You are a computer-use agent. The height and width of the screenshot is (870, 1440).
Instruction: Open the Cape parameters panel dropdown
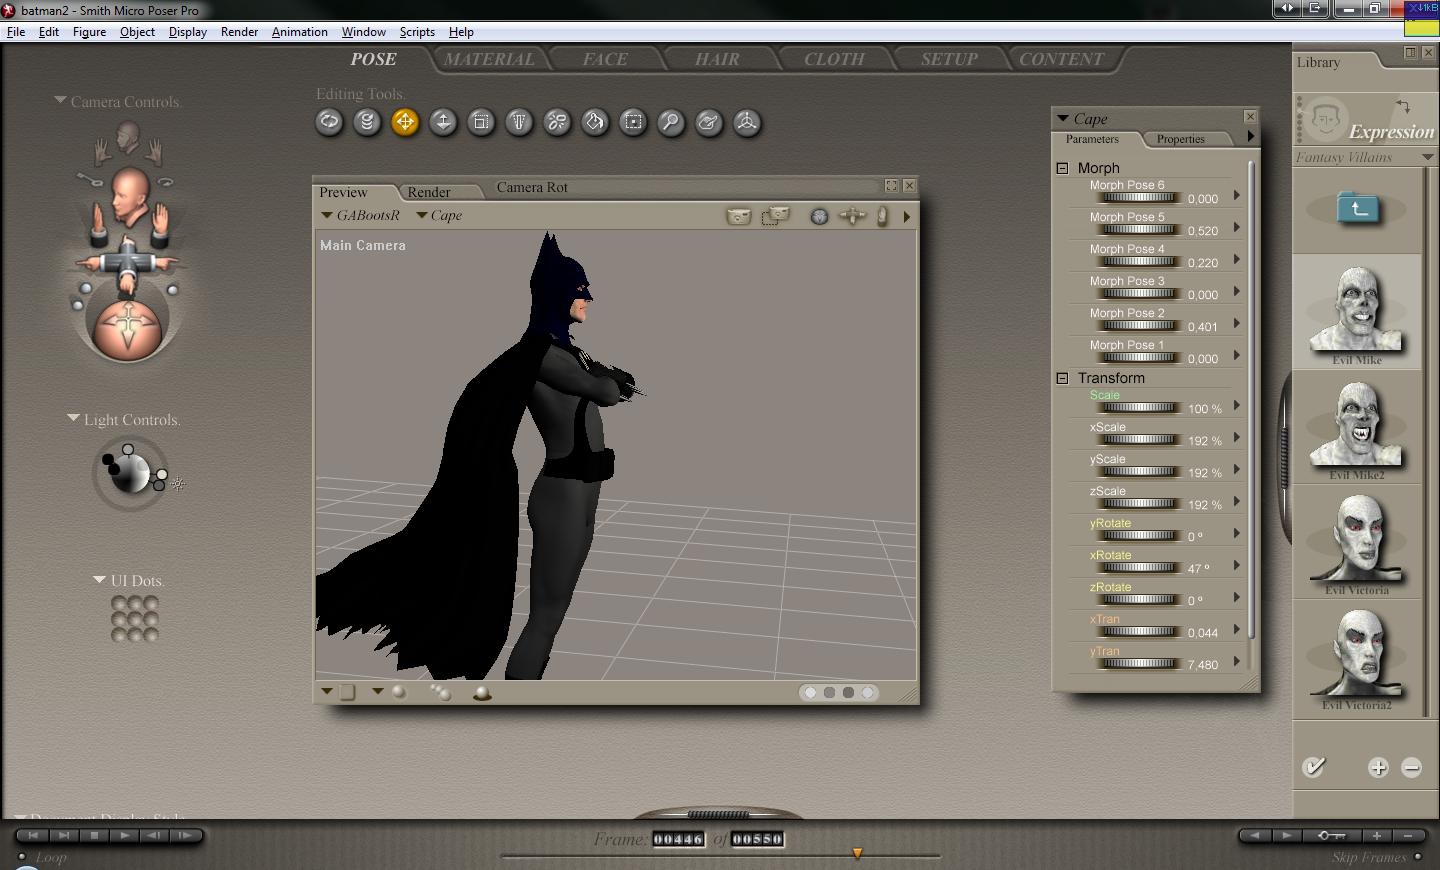[x=1062, y=117]
